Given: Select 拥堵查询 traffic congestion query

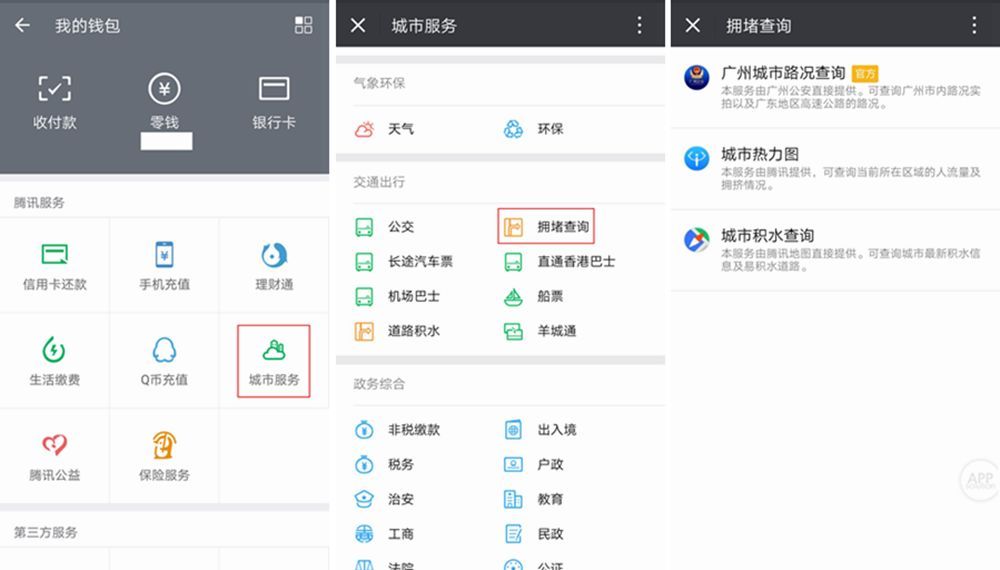Looking at the screenshot, I should pyautogui.click(x=547, y=227).
